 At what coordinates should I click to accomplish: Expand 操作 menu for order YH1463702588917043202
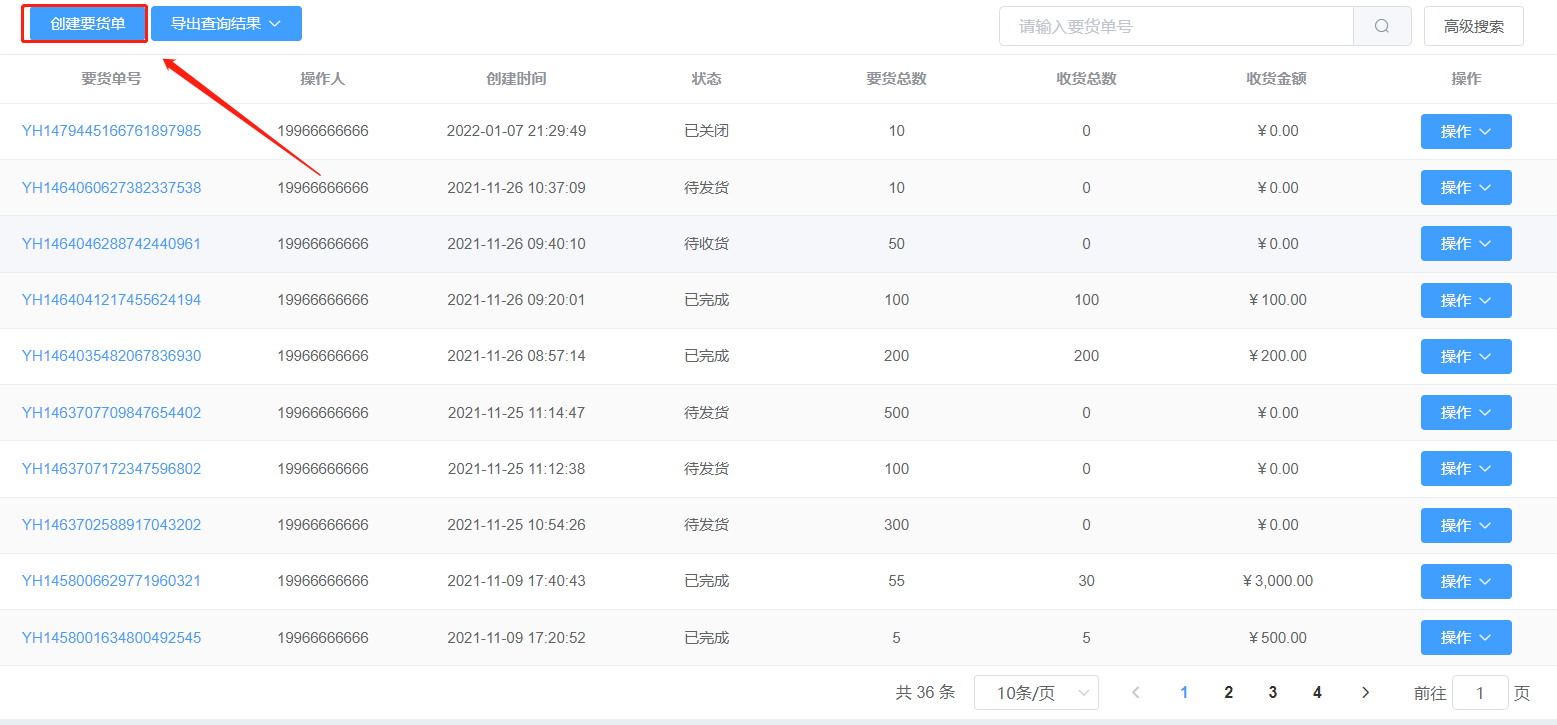tap(1466, 525)
